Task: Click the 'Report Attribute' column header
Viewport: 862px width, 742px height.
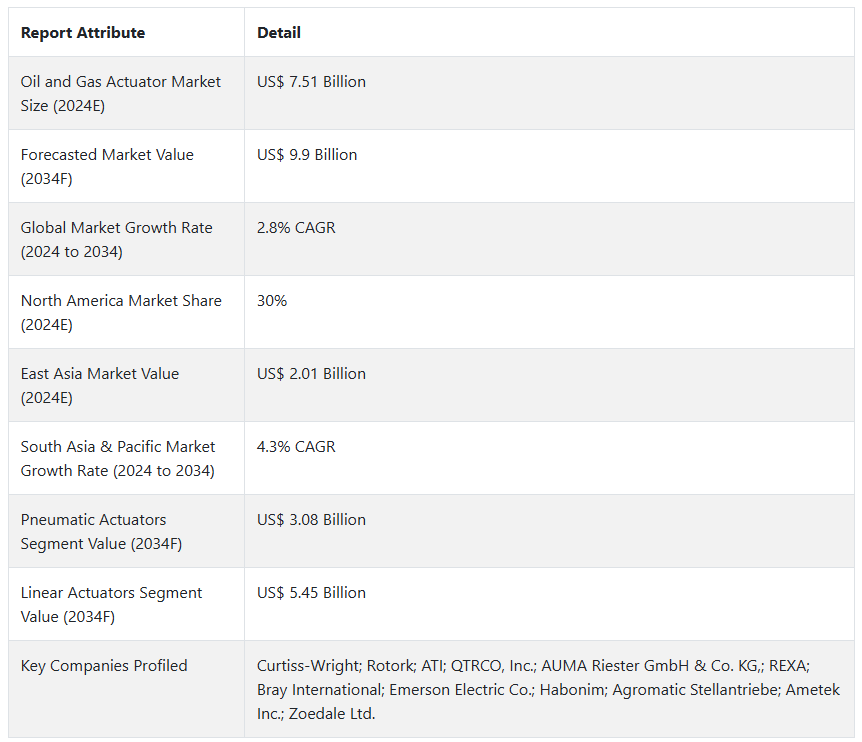Action: point(83,33)
